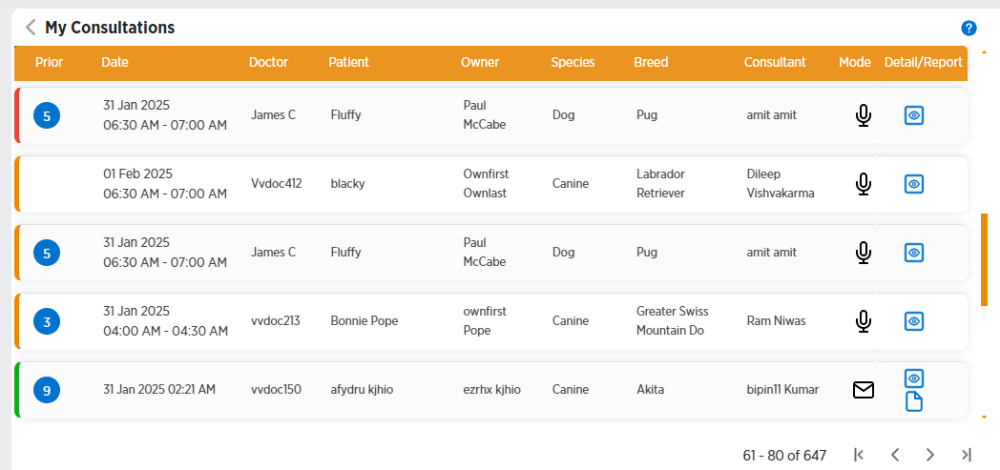The width and height of the screenshot is (1000, 470).
Task: Sort by the Doctor column header
Action: click(x=268, y=62)
